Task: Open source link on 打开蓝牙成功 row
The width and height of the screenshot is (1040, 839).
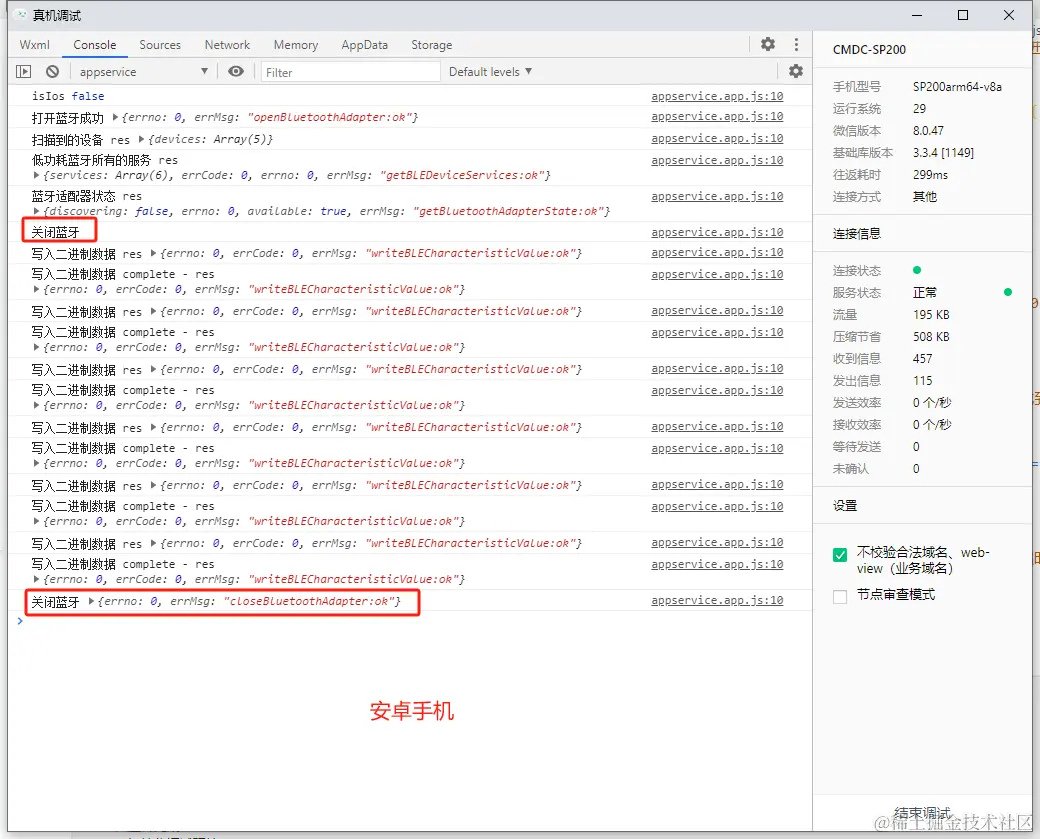Action: (717, 116)
